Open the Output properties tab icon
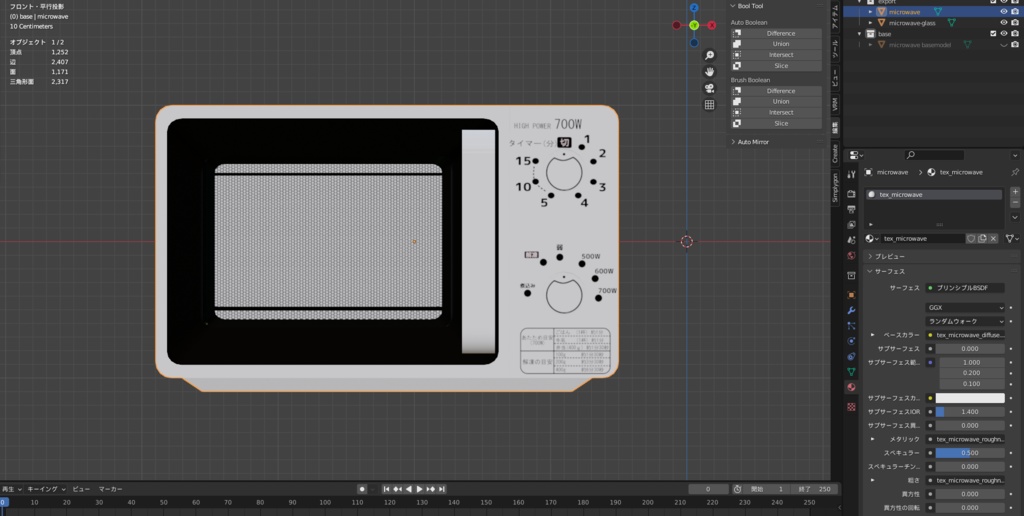 [x=851, y=210]
